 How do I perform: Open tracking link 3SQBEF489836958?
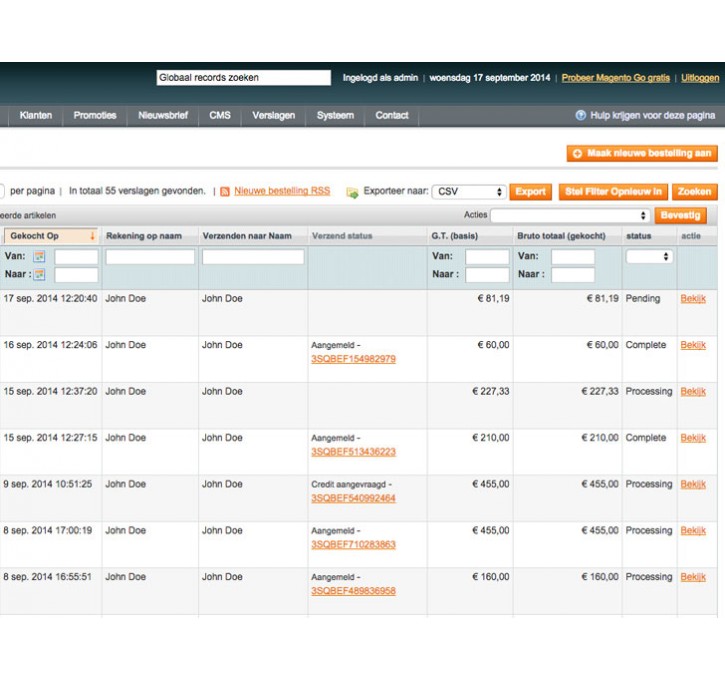click(x=353, y=591)
